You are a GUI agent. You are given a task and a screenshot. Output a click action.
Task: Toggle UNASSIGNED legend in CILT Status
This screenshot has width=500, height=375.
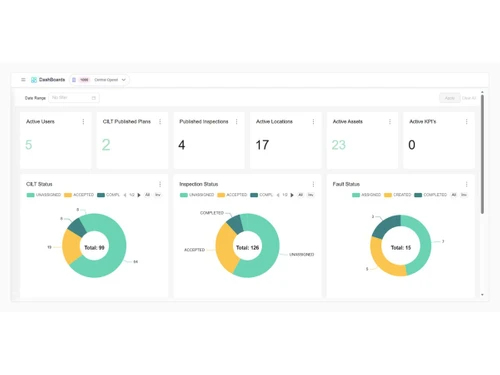click(x=44, y=195)
